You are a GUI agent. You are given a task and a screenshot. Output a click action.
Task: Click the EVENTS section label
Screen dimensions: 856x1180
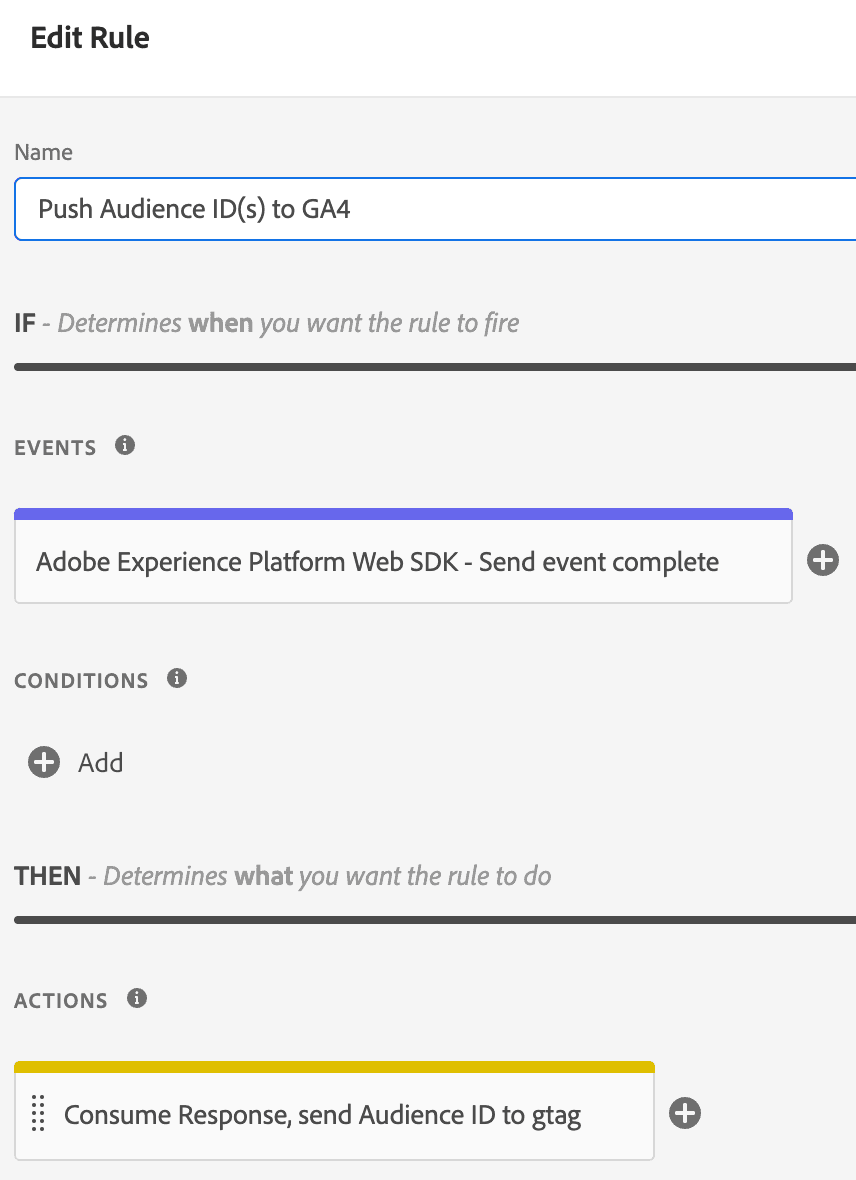(56, 448)
